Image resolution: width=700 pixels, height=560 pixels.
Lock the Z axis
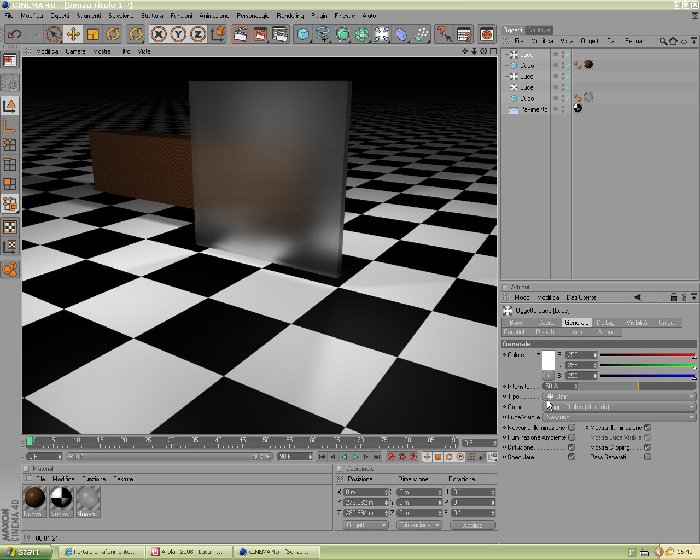click(x=198, y=34)
